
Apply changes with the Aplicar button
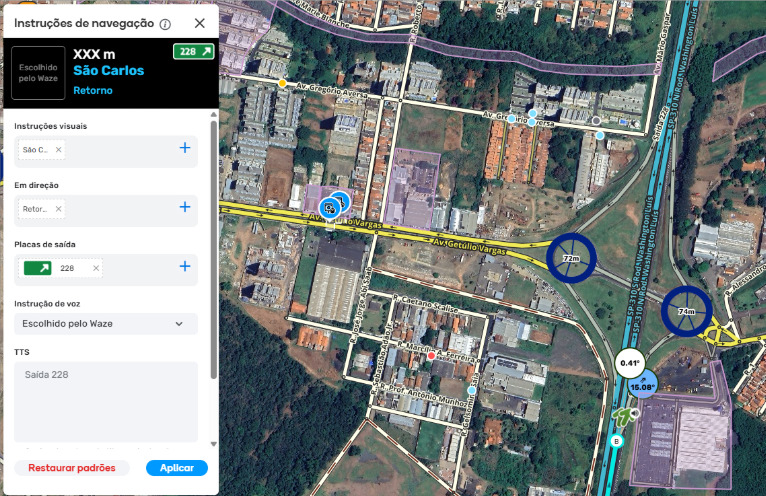click(177, 468)
